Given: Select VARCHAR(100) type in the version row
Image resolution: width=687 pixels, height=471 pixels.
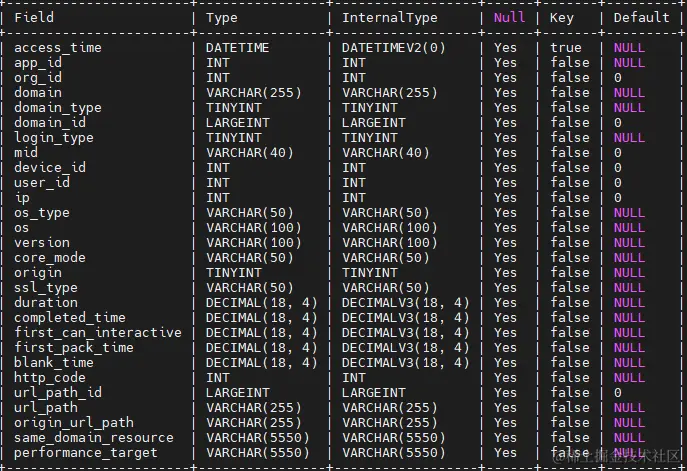Looking at the screenshot, I should 254,242.
